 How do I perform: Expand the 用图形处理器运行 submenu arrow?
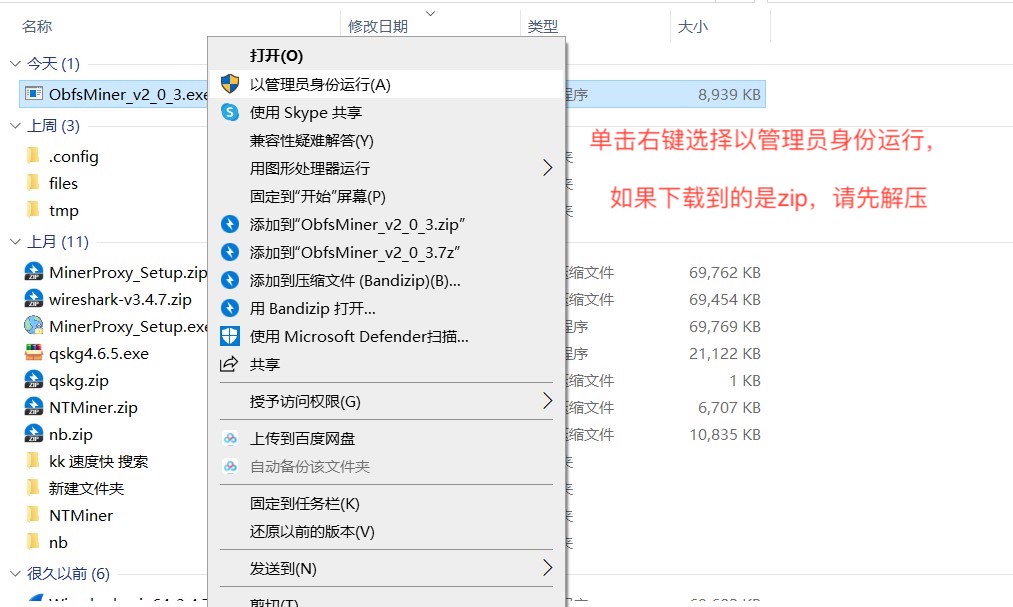547,168
